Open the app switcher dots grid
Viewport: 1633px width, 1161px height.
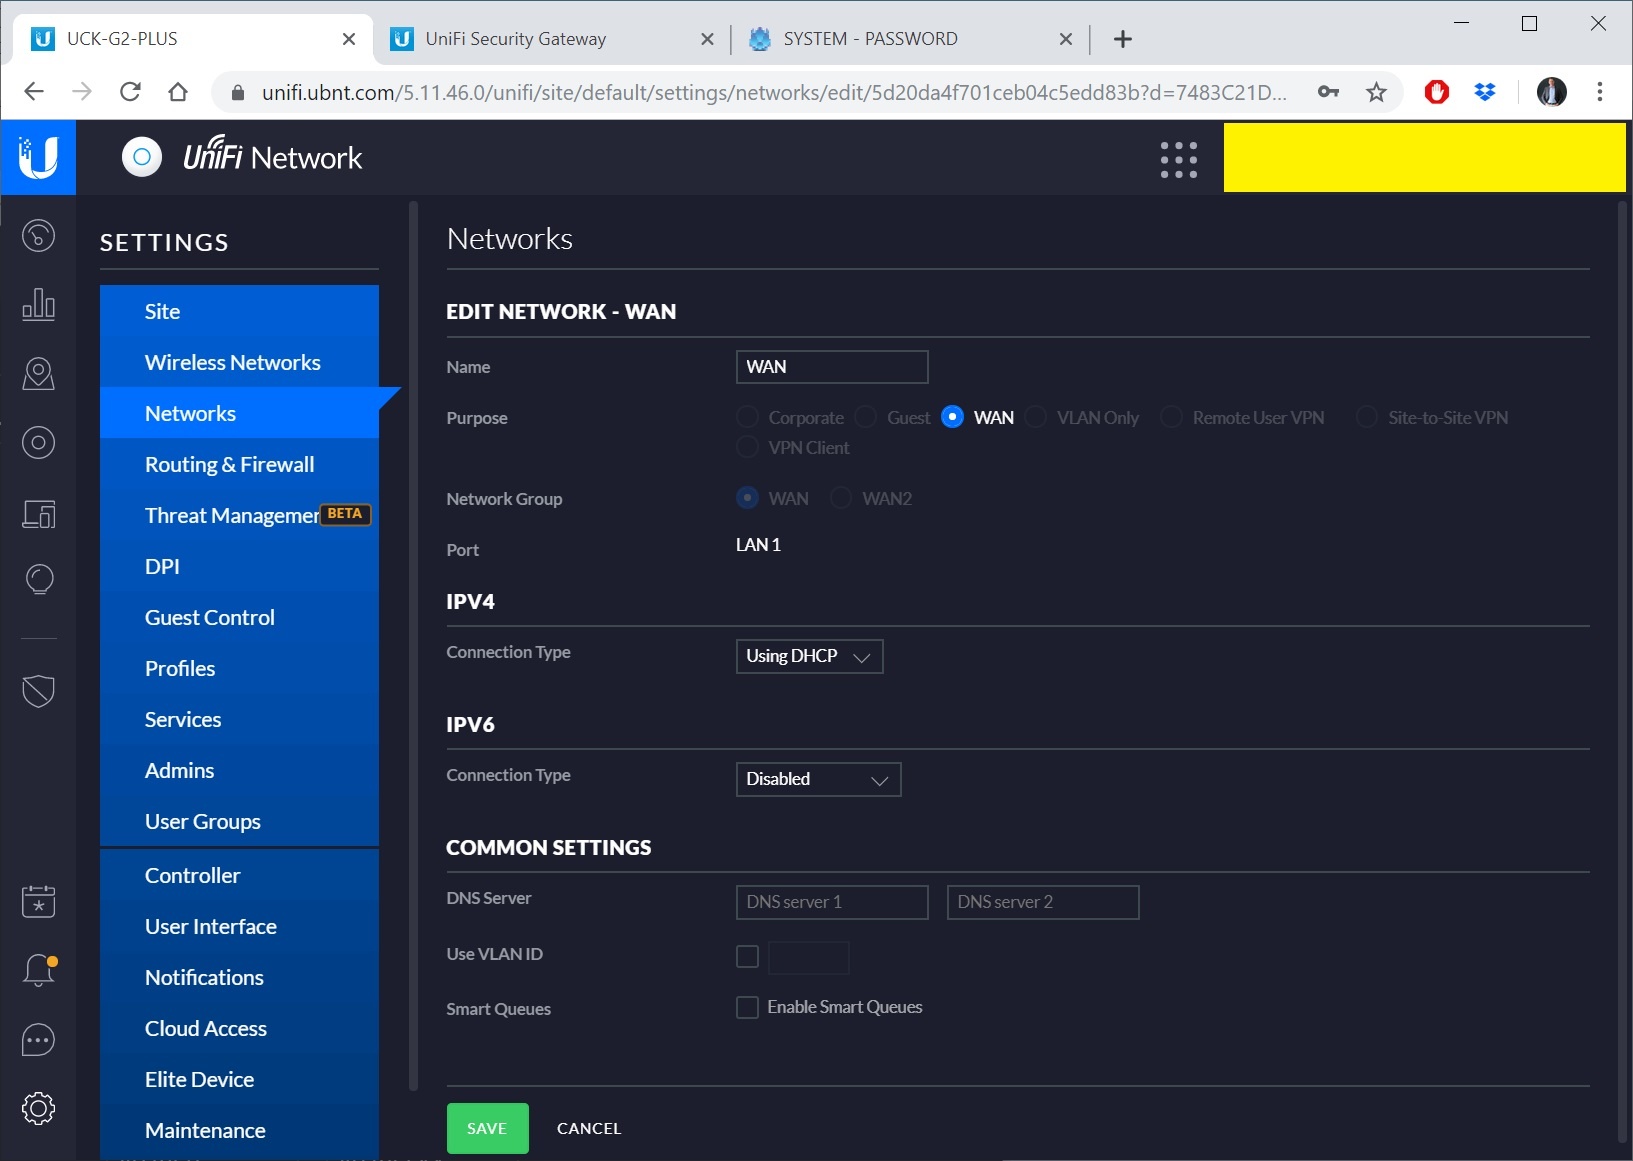coord(1179,159)
